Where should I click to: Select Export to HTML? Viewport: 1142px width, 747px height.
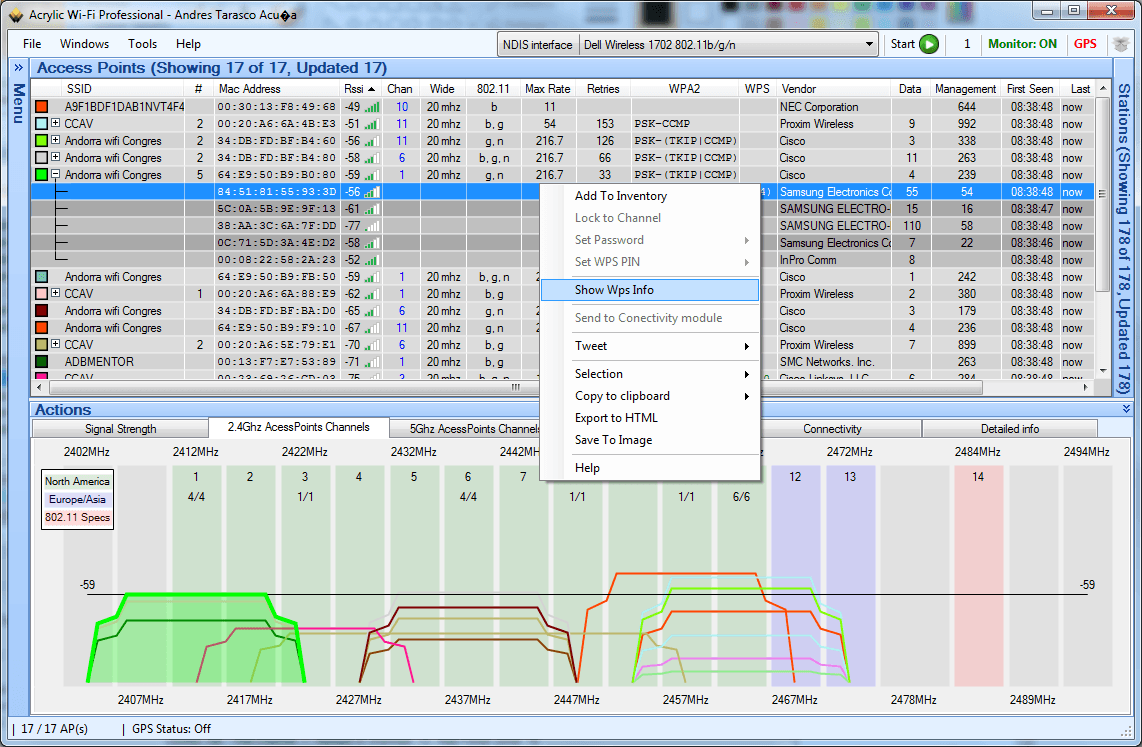pos(650,418)
